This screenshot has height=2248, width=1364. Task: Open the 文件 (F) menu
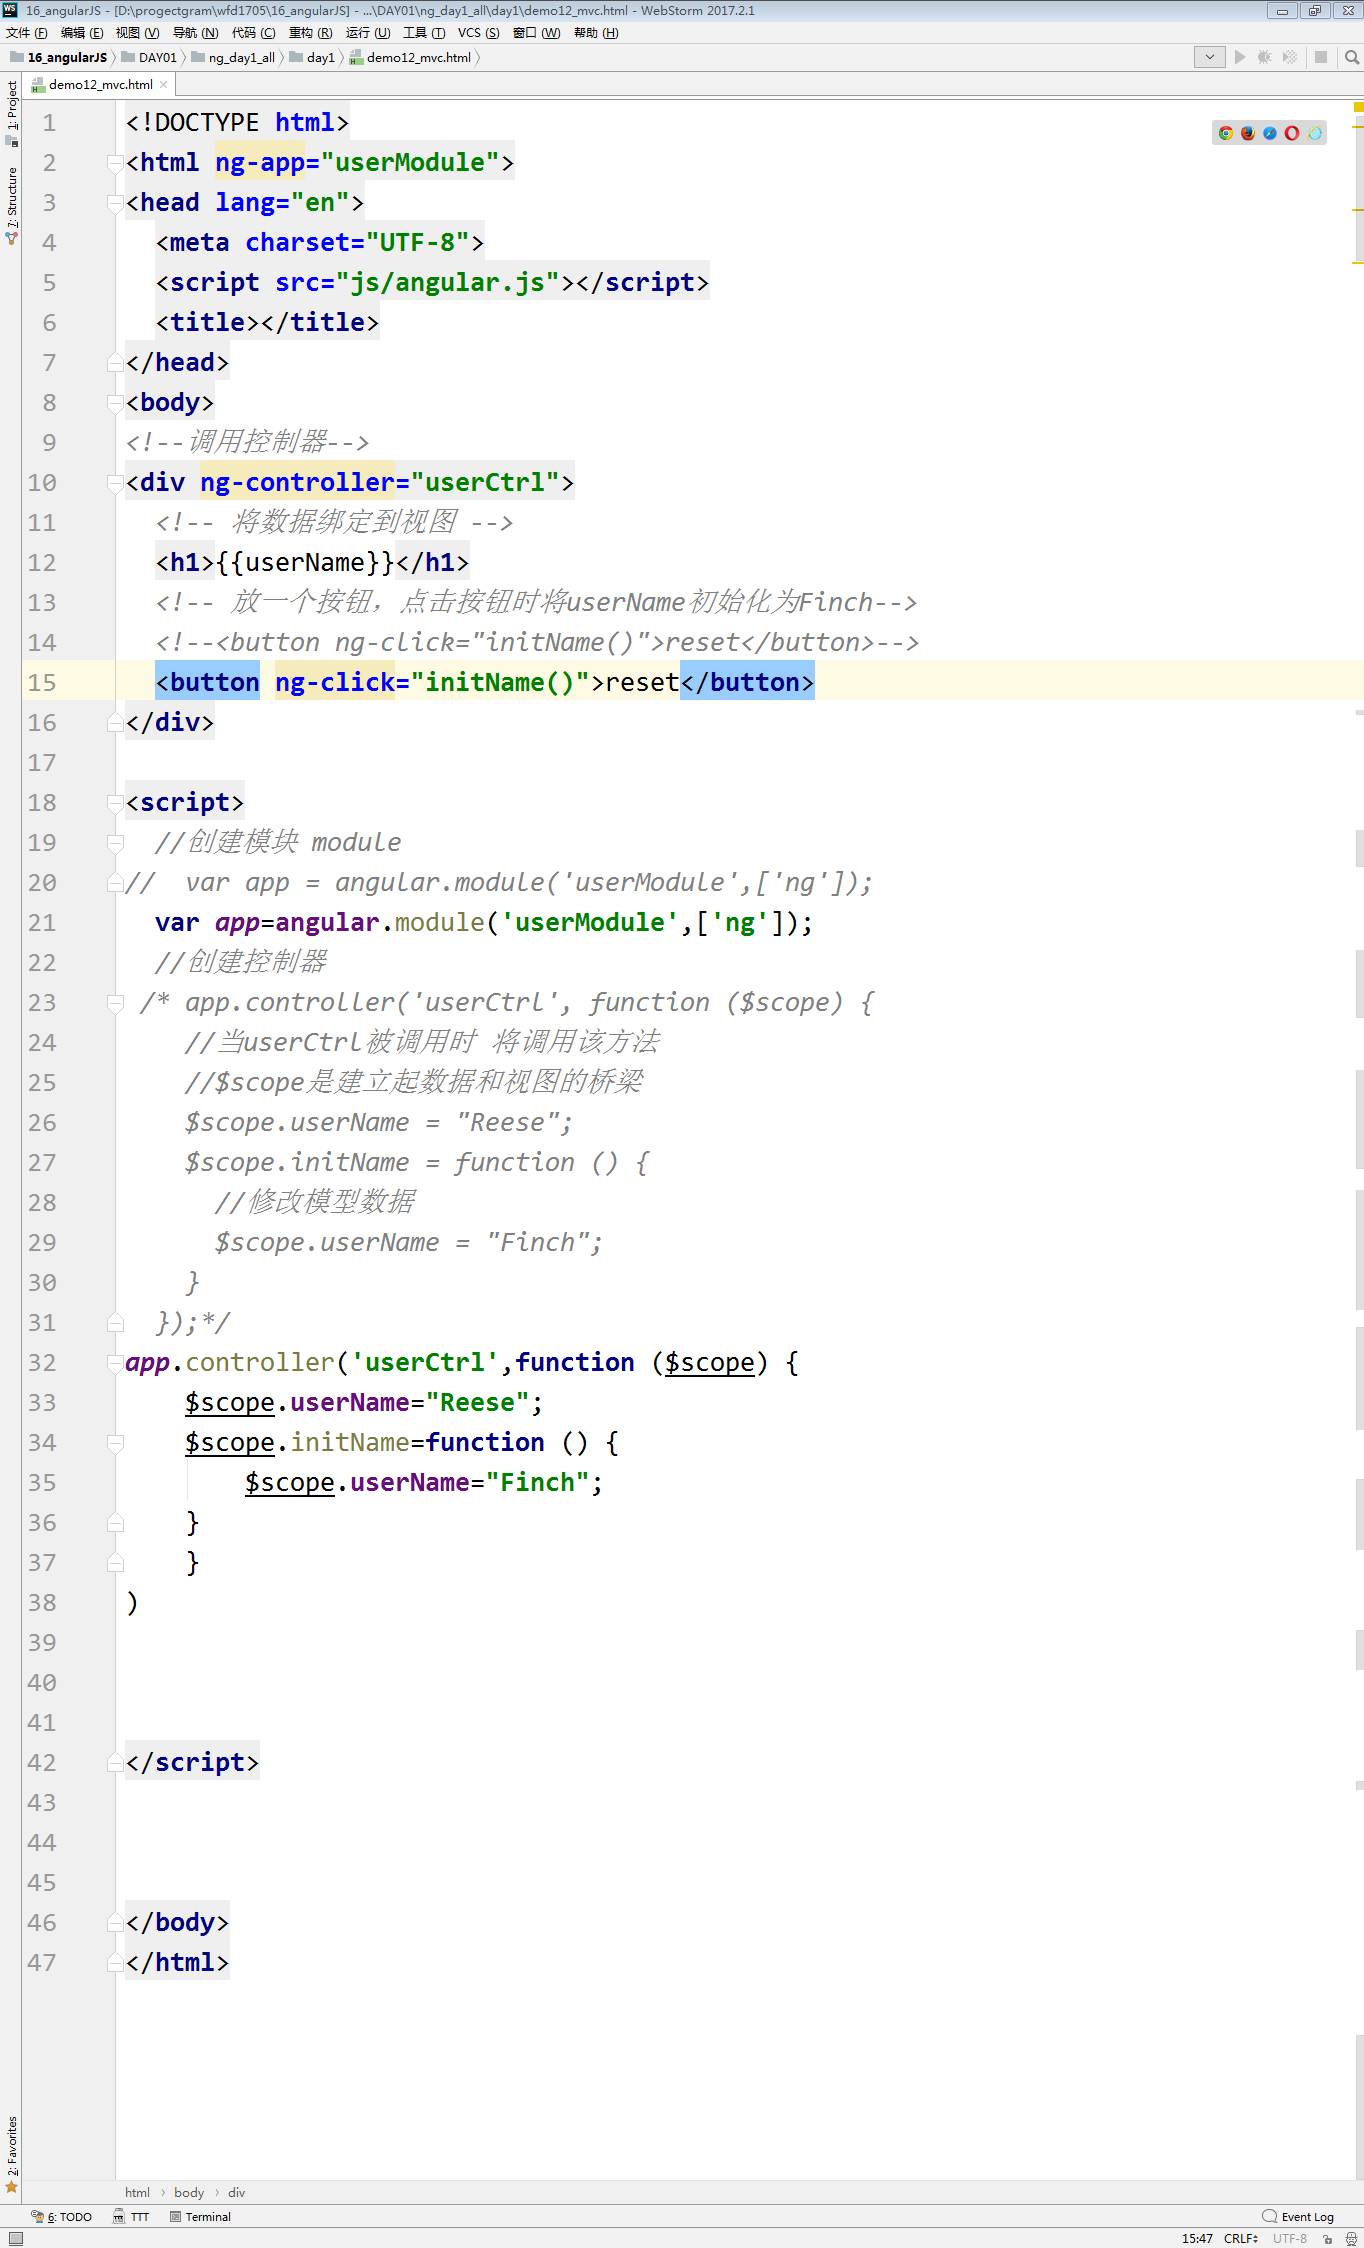tap(27, 33)
